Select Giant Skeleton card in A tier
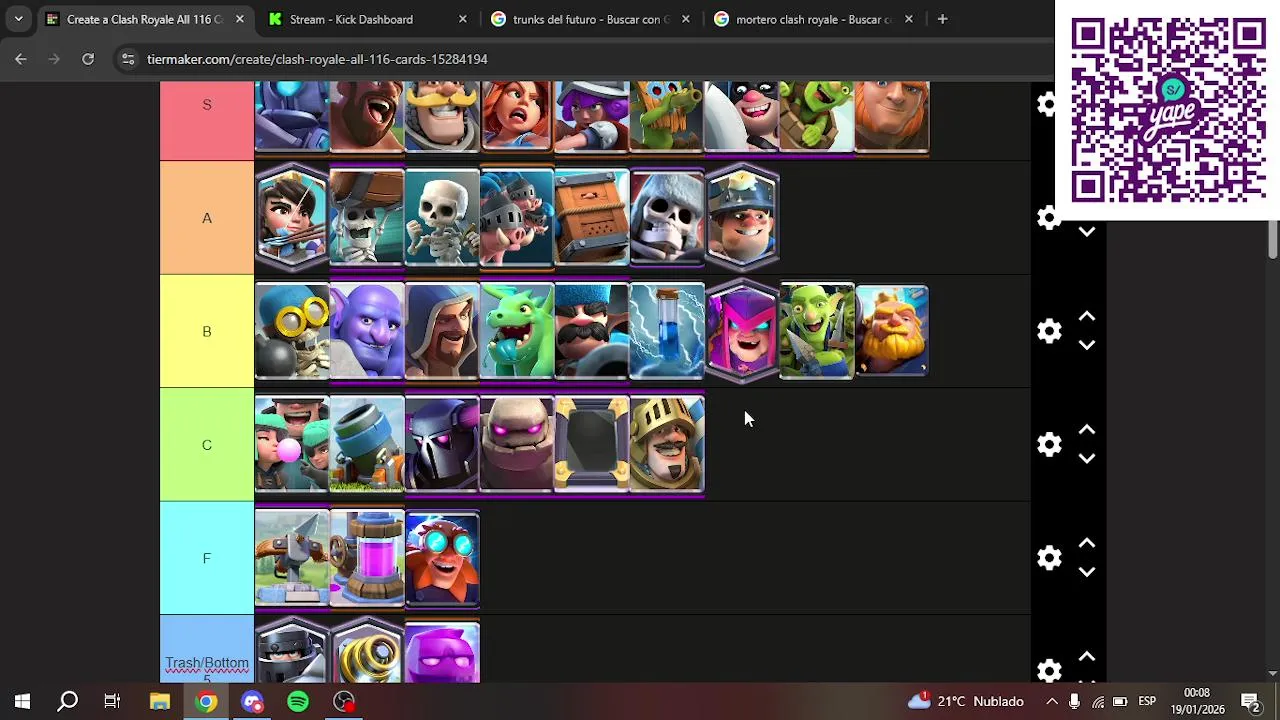This screenshot has height=720, width=1280. (x=667, y=218)
